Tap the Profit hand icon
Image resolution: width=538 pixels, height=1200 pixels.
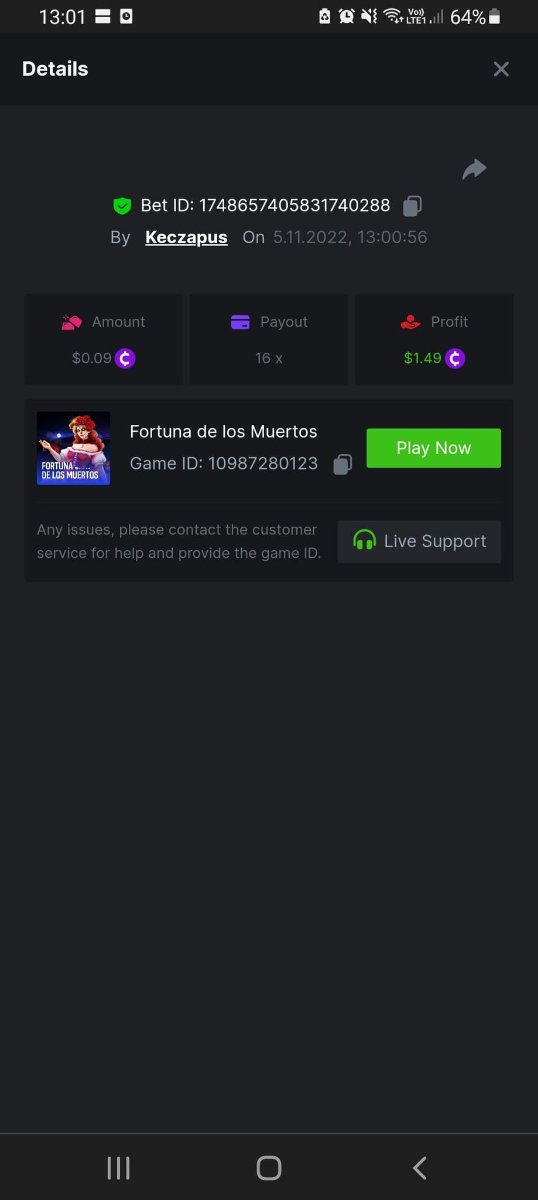[x=410, y=322]
